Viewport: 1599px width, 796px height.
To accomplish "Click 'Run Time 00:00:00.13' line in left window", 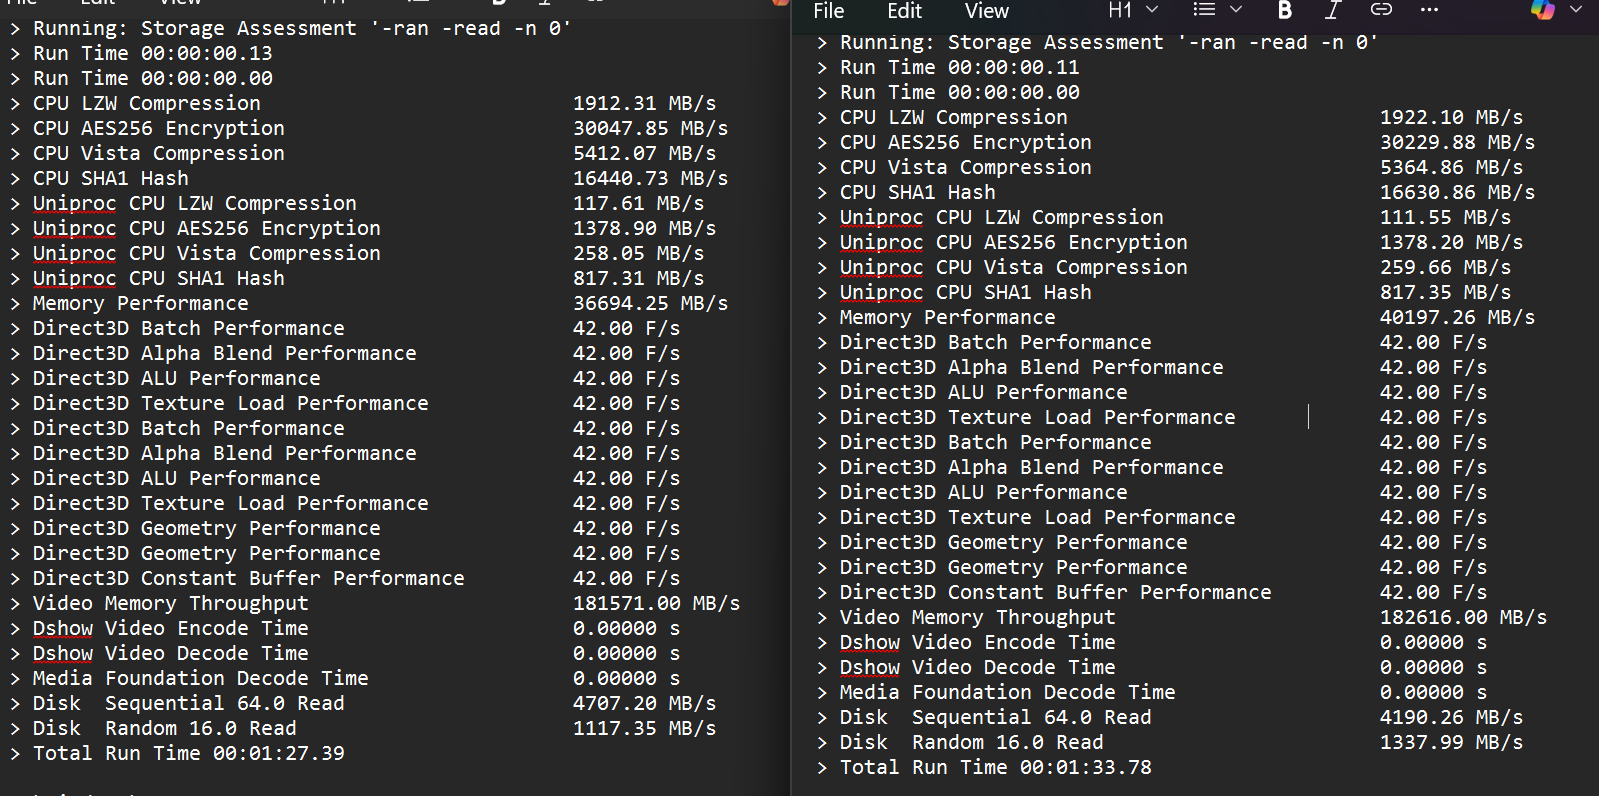I will [x=152, y=53].
